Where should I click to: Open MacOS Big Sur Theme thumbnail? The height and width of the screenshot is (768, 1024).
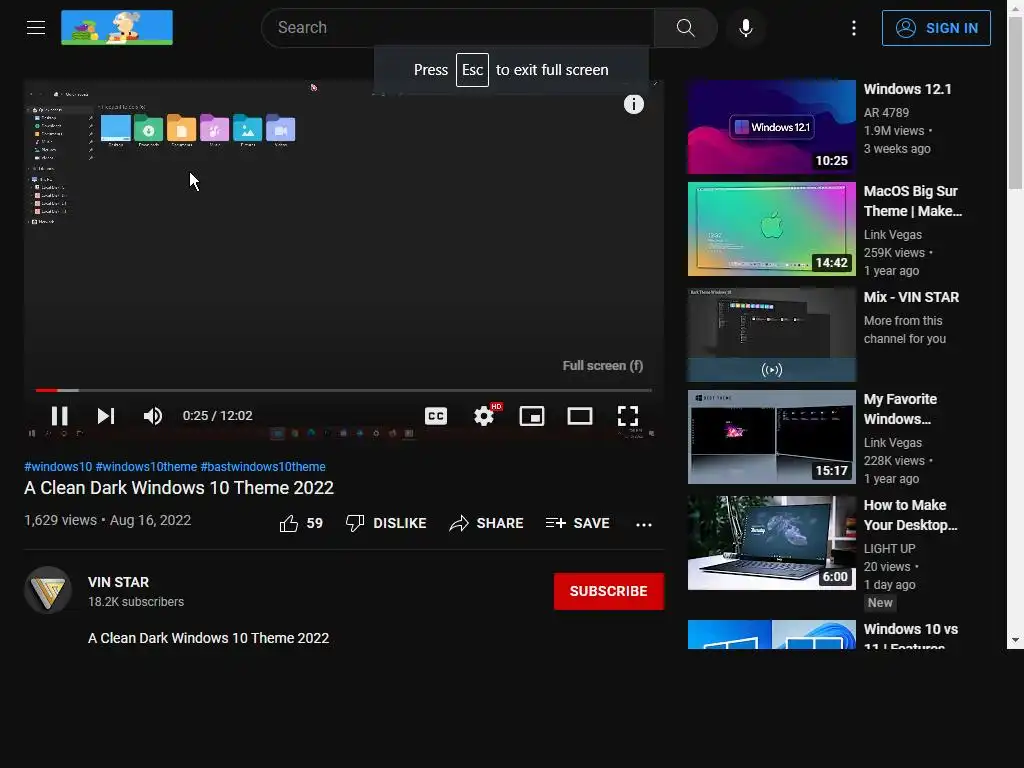click(771, 229)
